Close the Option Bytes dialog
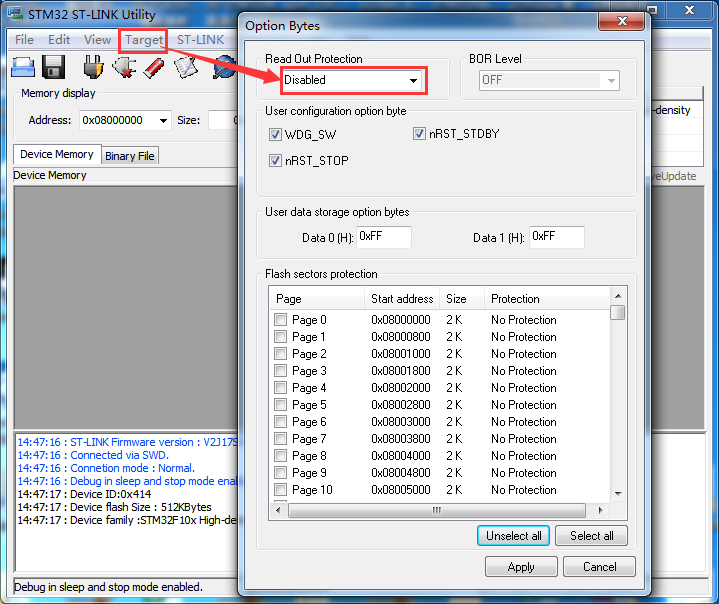Viewport: 719px width, 604px height. tap(622, 21)
